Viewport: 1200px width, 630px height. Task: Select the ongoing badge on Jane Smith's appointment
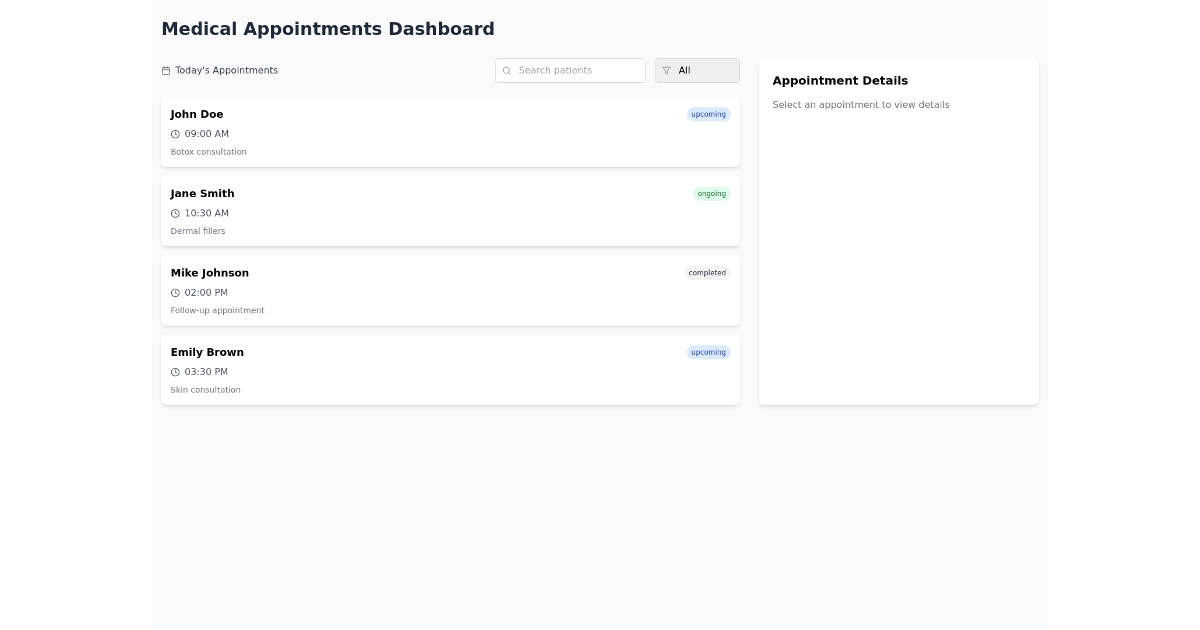coord(711,193)
